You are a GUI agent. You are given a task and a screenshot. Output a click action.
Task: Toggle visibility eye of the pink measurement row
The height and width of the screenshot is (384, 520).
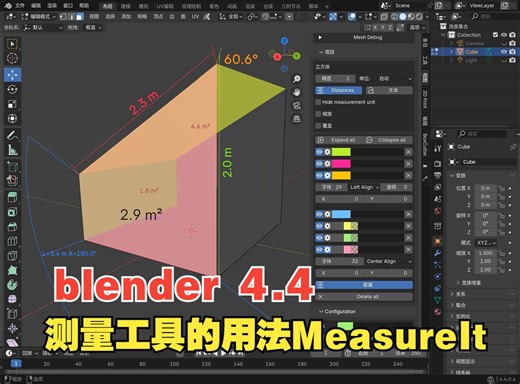[319, 164]
